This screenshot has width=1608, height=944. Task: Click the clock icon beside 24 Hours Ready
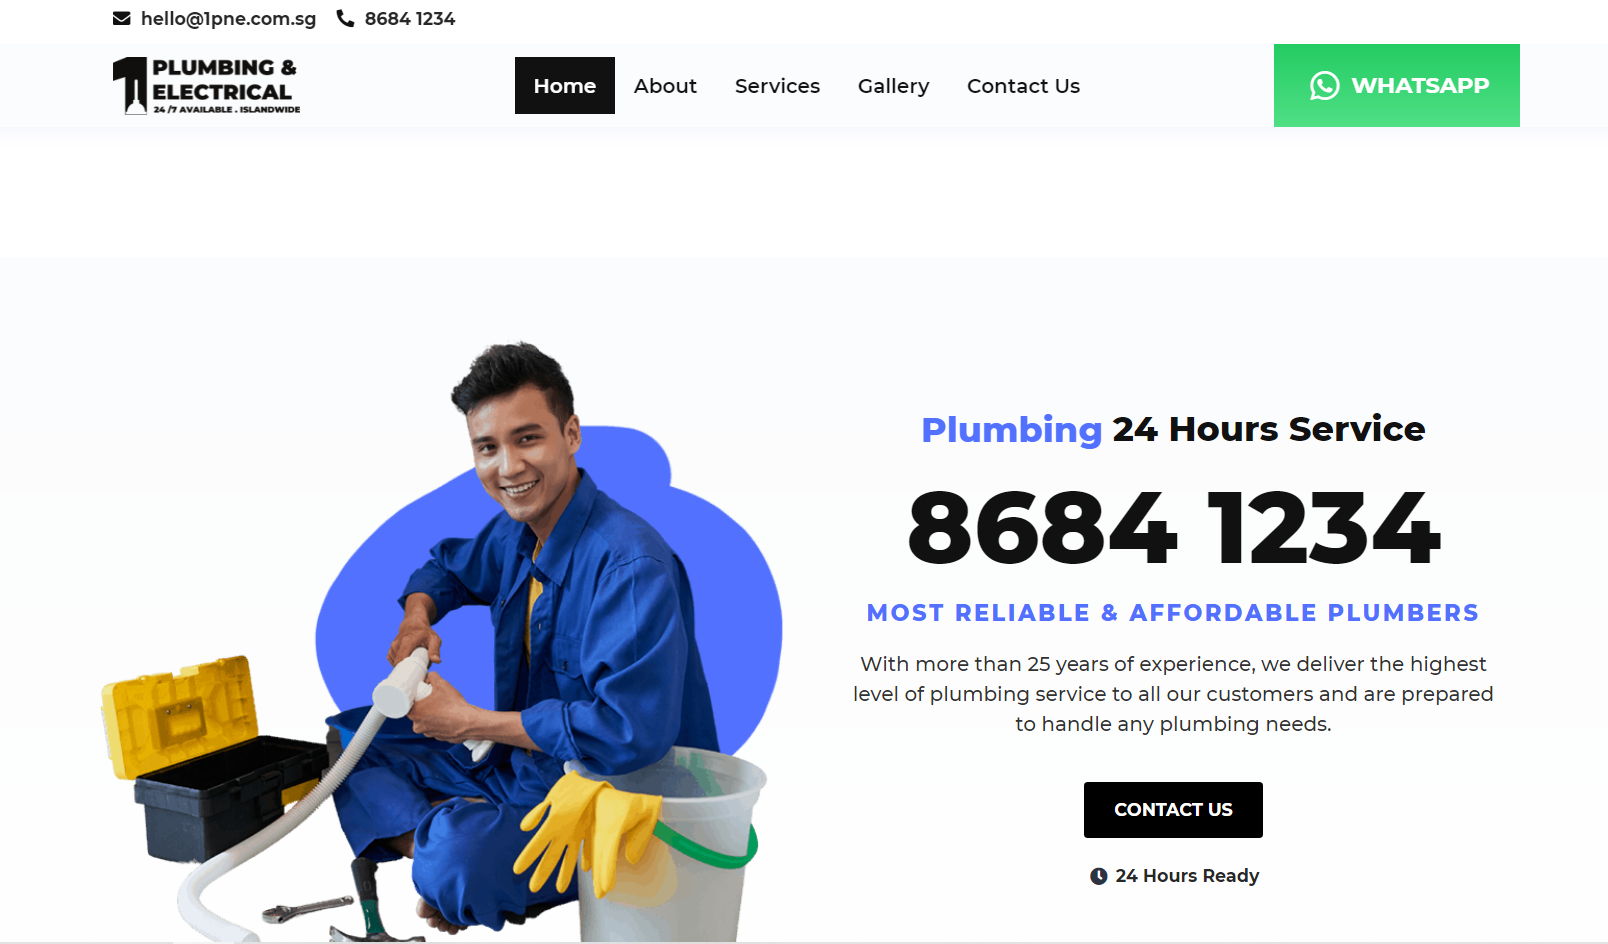pos(1098,876)
